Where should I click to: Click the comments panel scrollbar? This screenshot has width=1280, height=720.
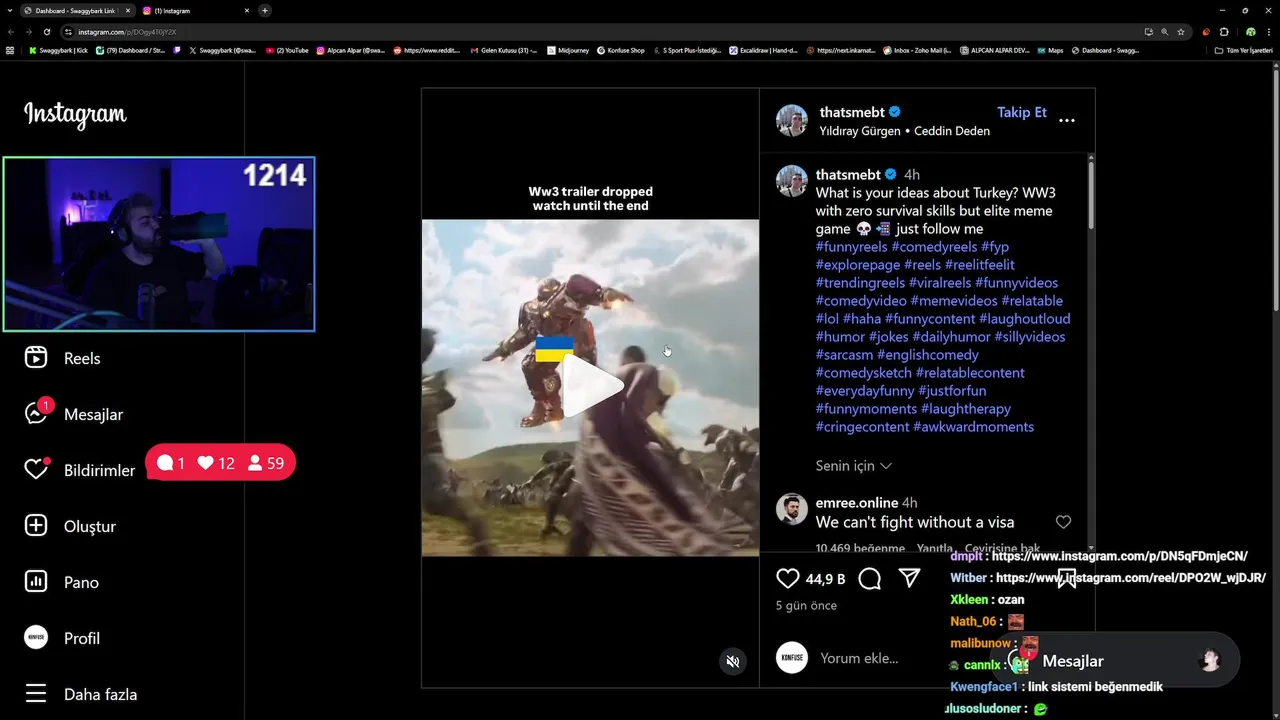(1090, 195)
